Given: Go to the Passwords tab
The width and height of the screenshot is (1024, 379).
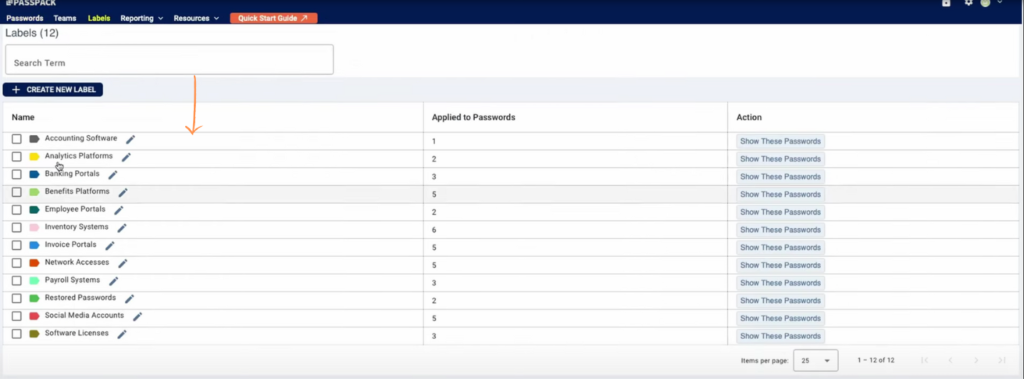Looking at the screenshot, I should tap(25, 18).
